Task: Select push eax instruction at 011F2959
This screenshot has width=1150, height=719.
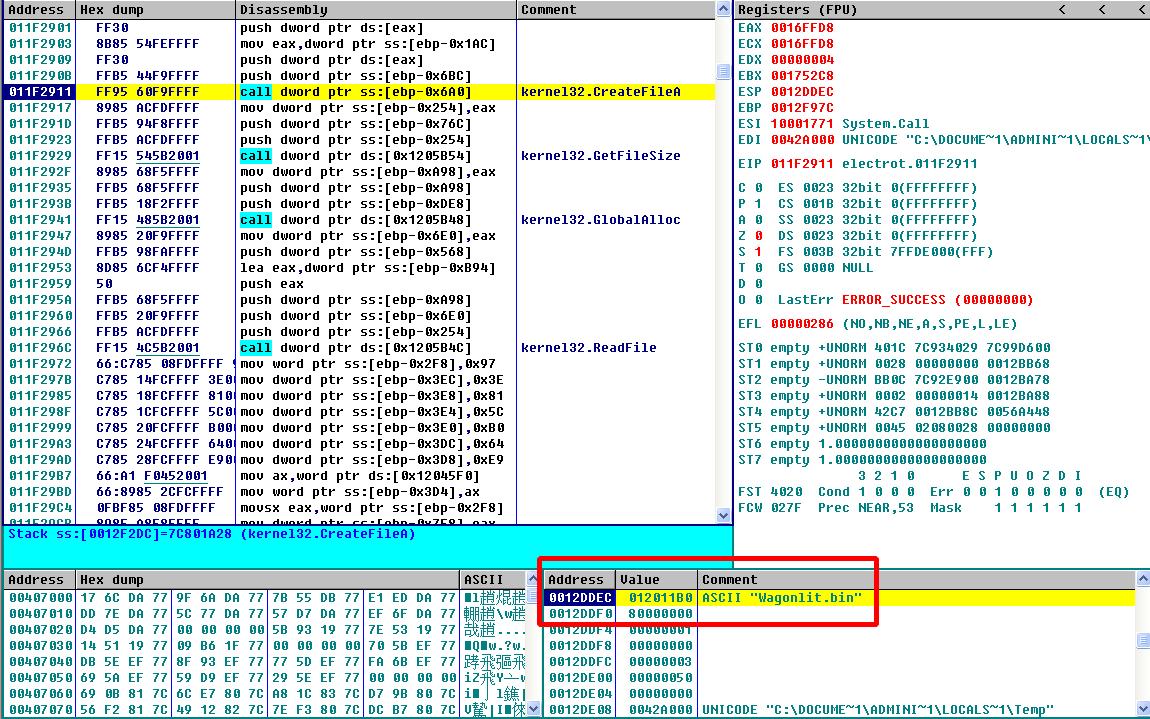Action: pos(359,284)
